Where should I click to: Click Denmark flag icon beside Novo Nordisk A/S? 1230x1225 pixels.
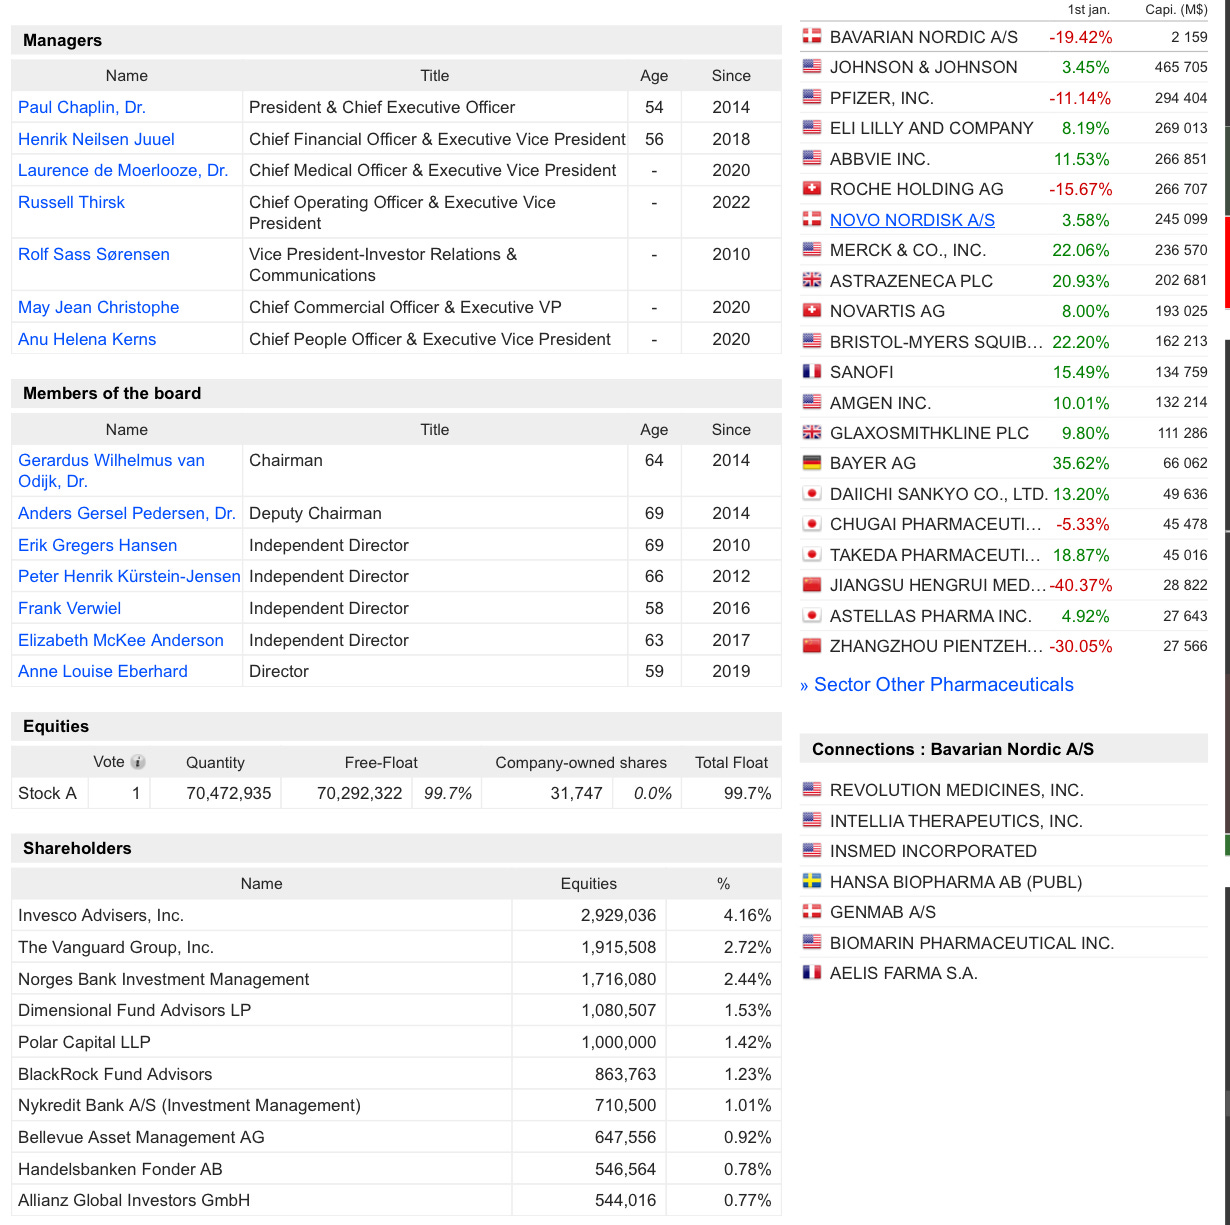pyautogui.click(x=812, y=220)
